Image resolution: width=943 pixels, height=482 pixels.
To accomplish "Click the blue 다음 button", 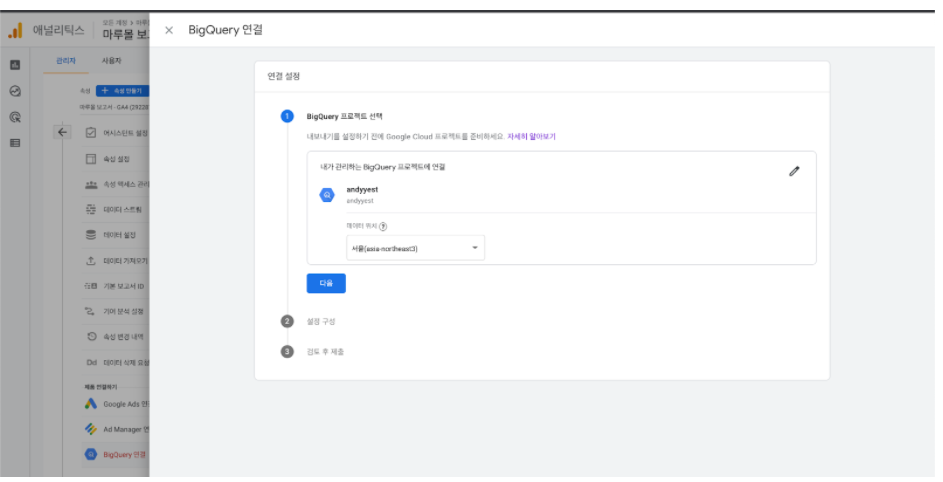I will coord(326,283).
